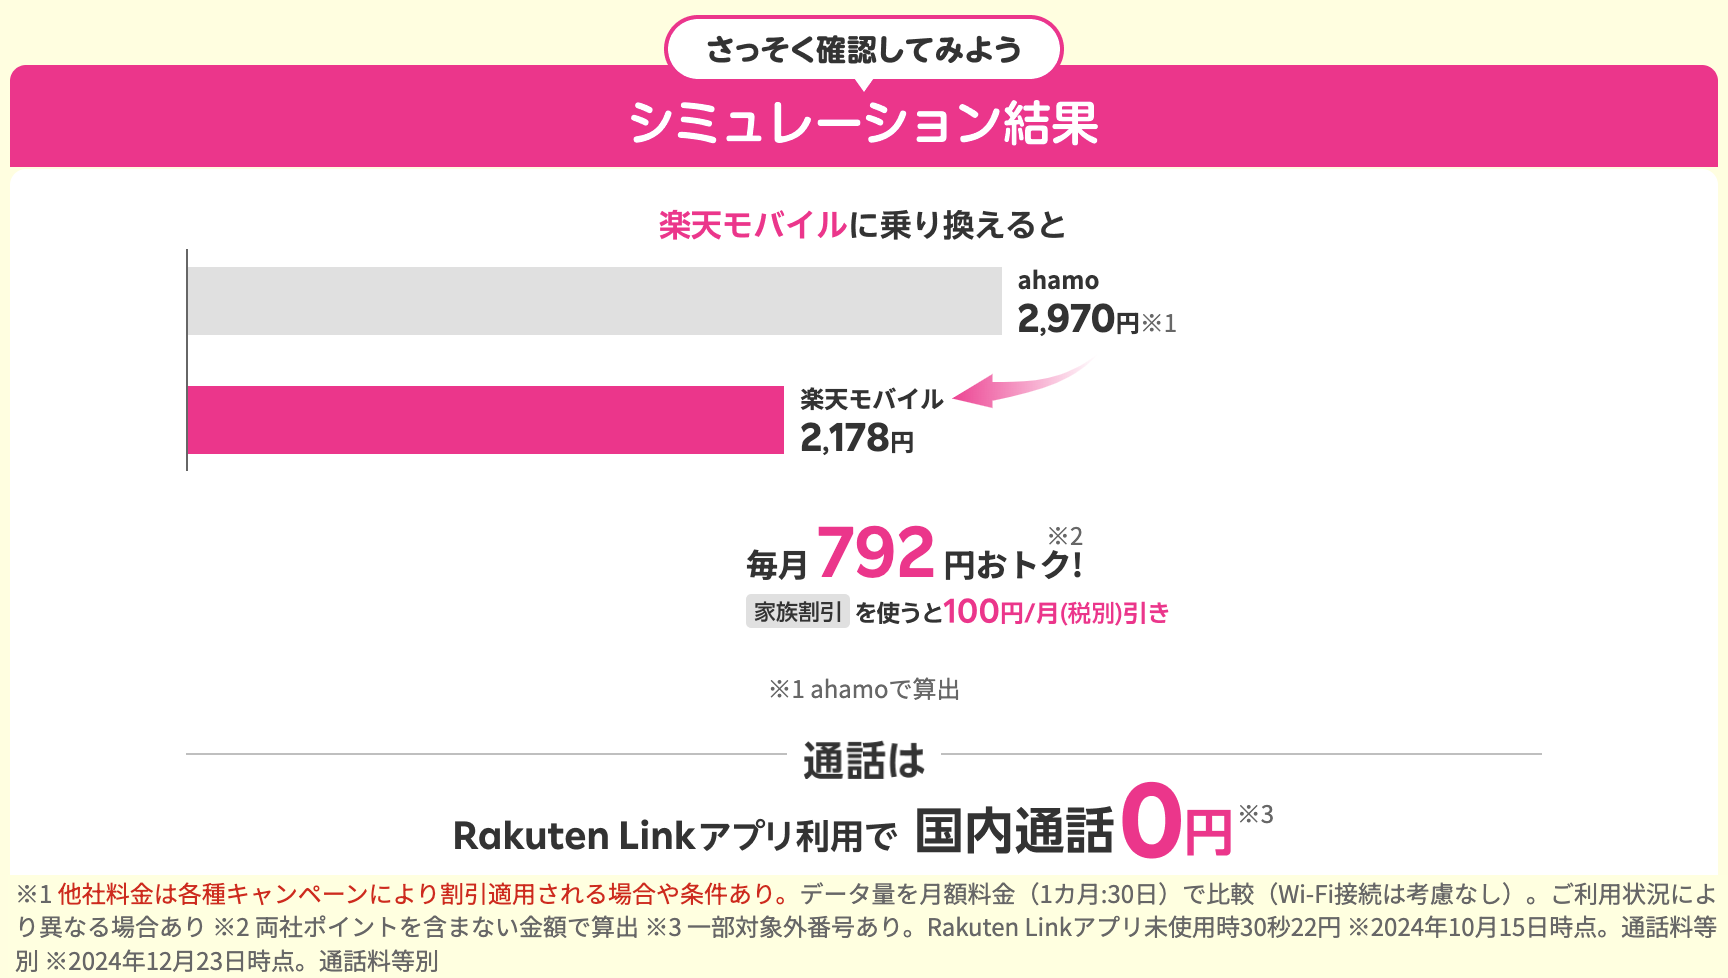Click the 楽天モバイル 2,178円 price label
This screenshot has height=978, width=1728.
[870, 421]
